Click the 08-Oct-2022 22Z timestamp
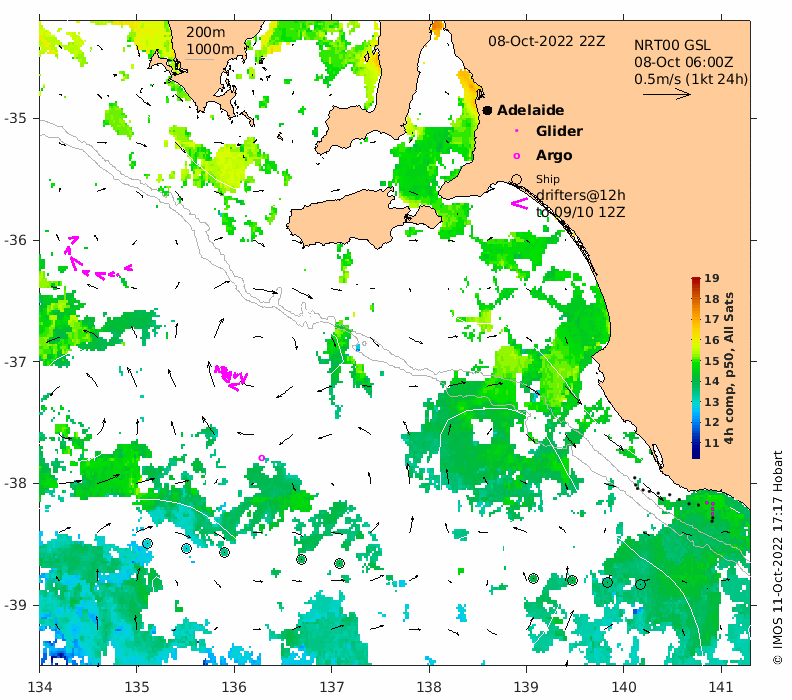792x700 pixels. tap(547, 41)
